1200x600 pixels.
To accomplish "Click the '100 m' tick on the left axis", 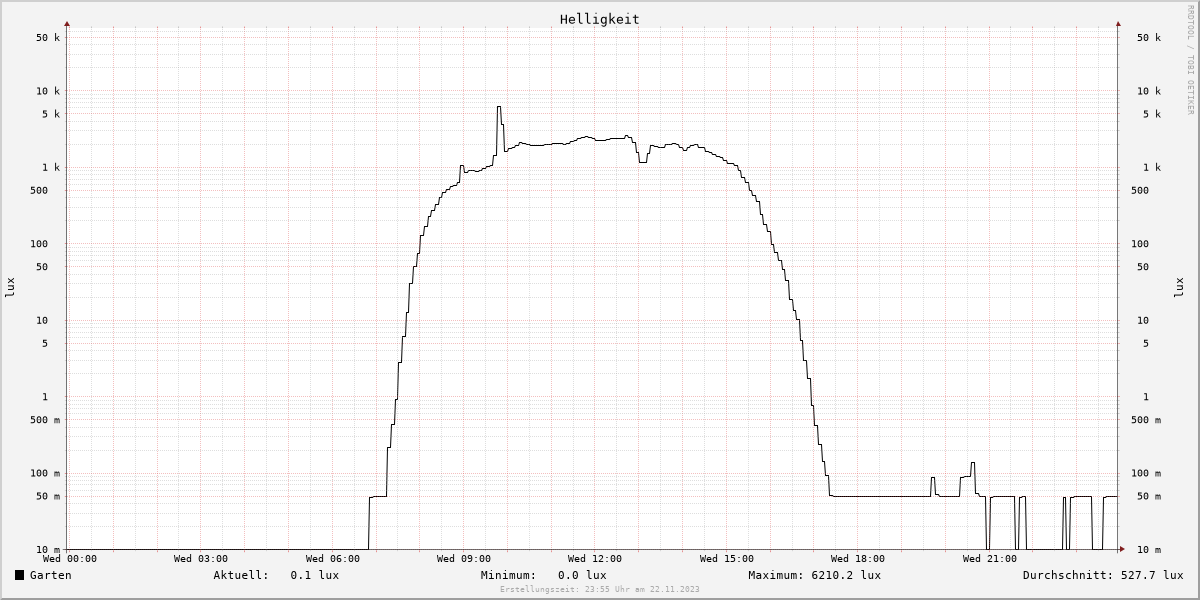I will 45,474.
